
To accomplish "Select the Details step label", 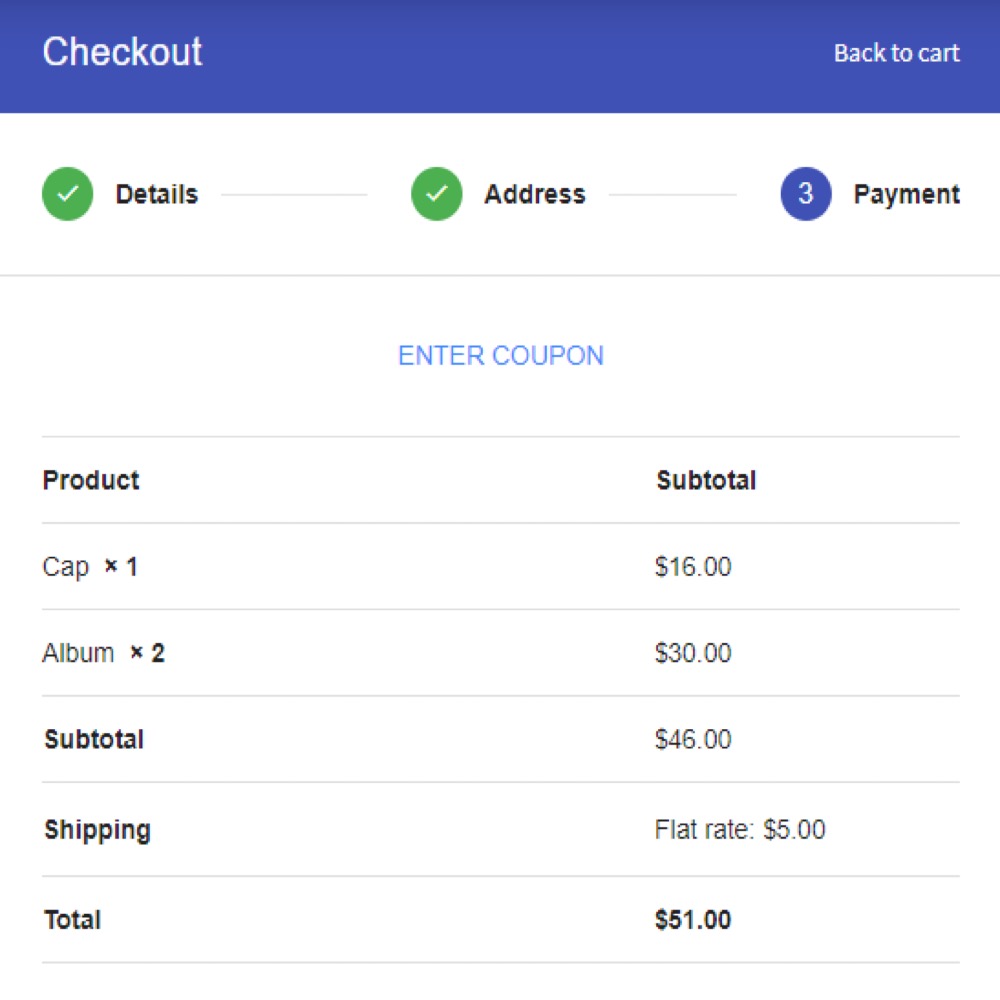I will [157, 194].
